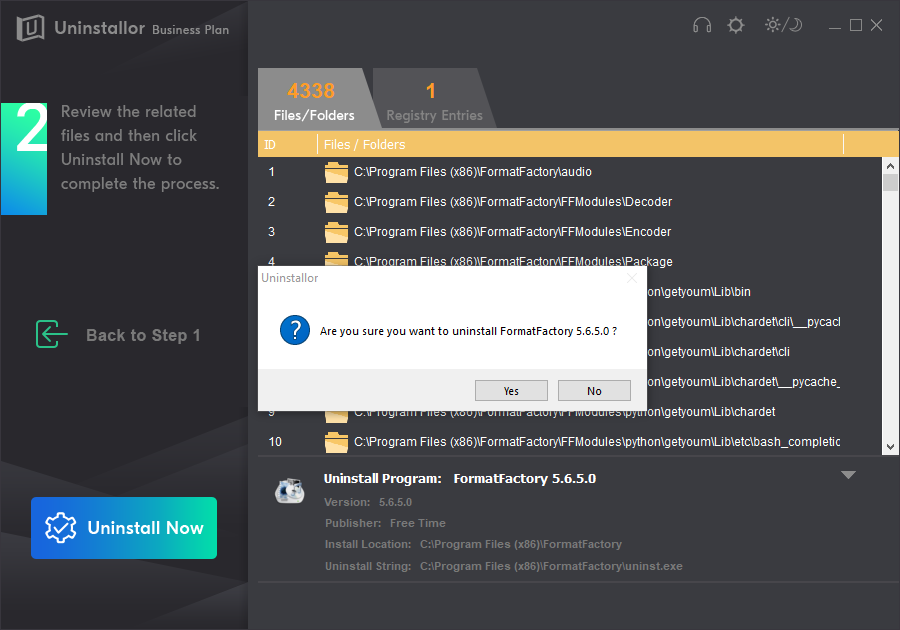Viewport: 900px width, 630px height.
Task: Click the back arrow icon beside Step 1
Action: 52,334
